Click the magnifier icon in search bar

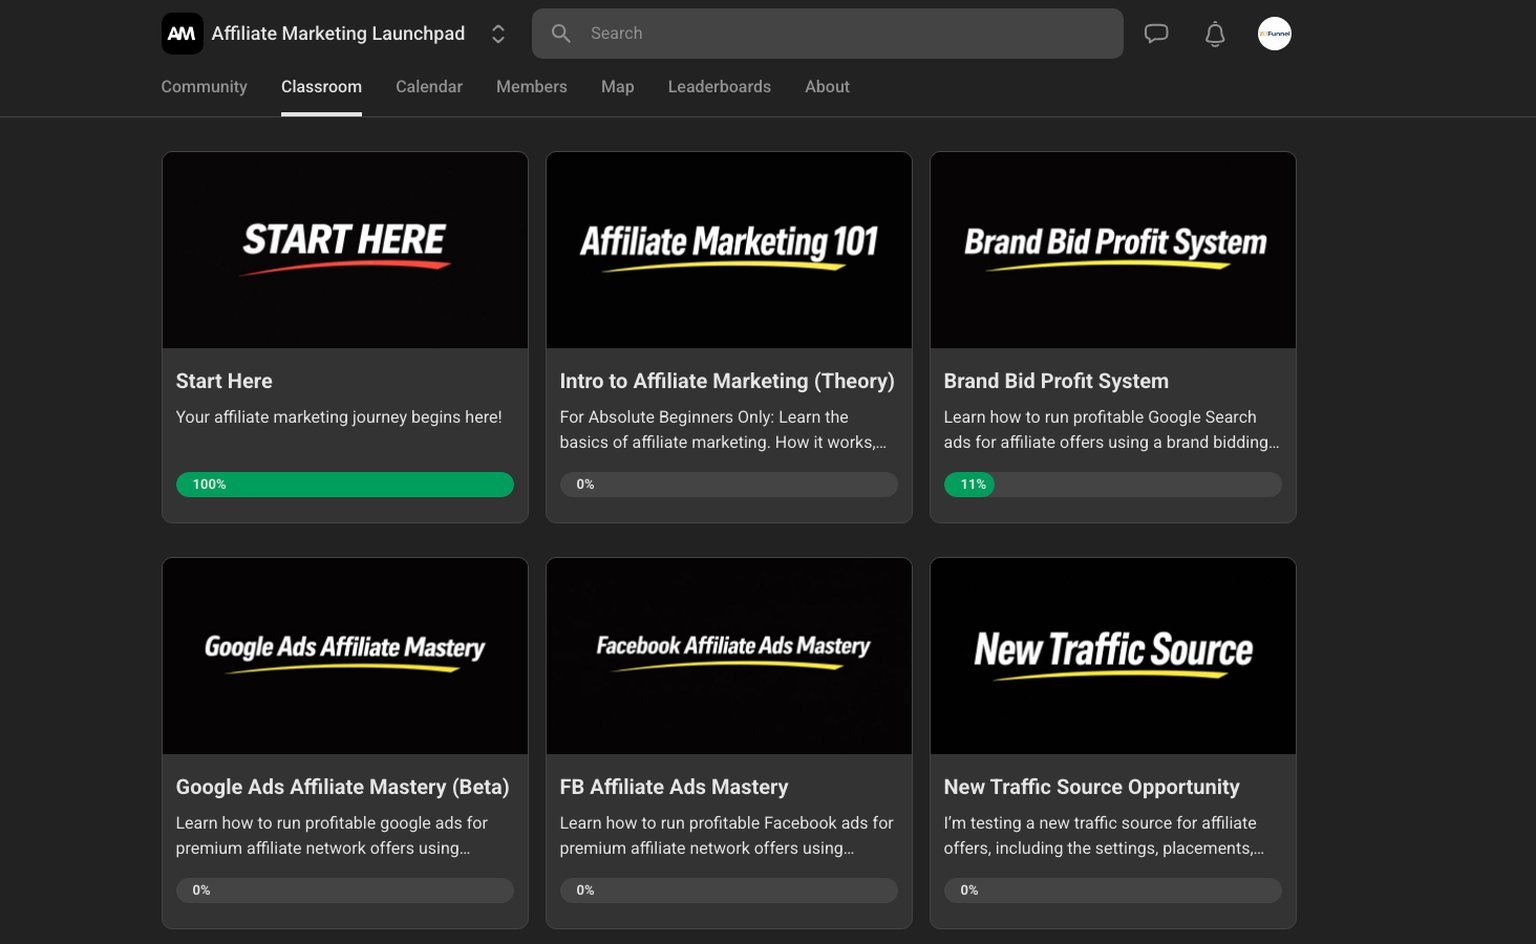(561, 34)
